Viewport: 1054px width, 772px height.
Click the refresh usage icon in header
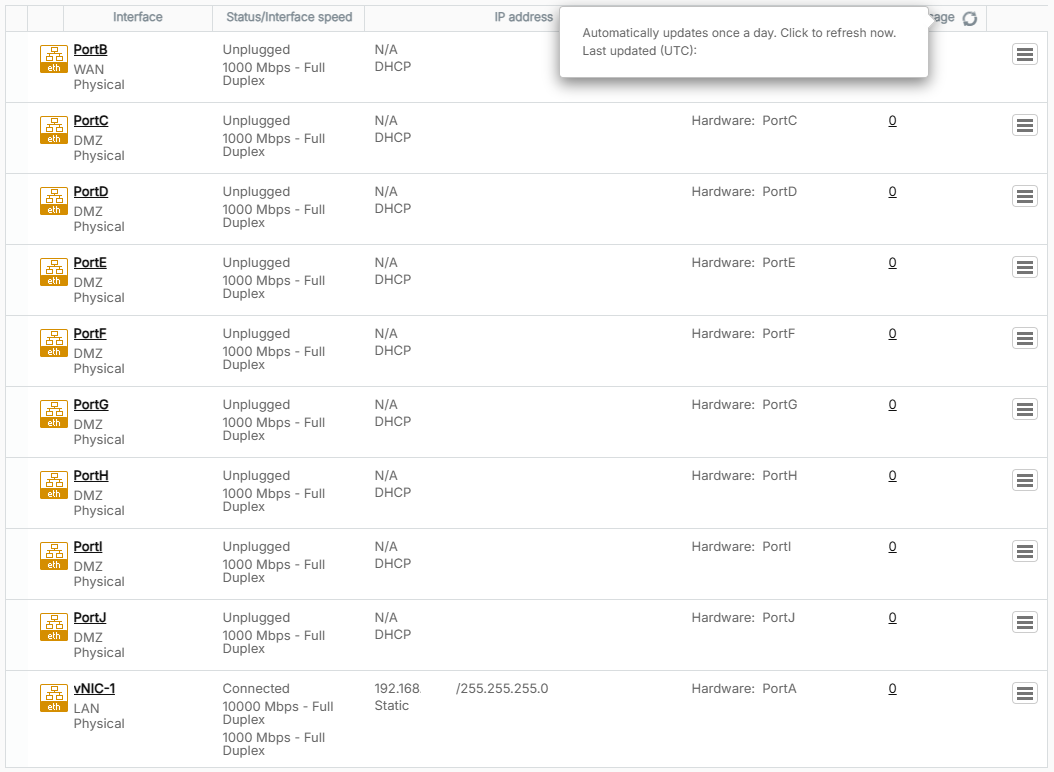(969, 19)
